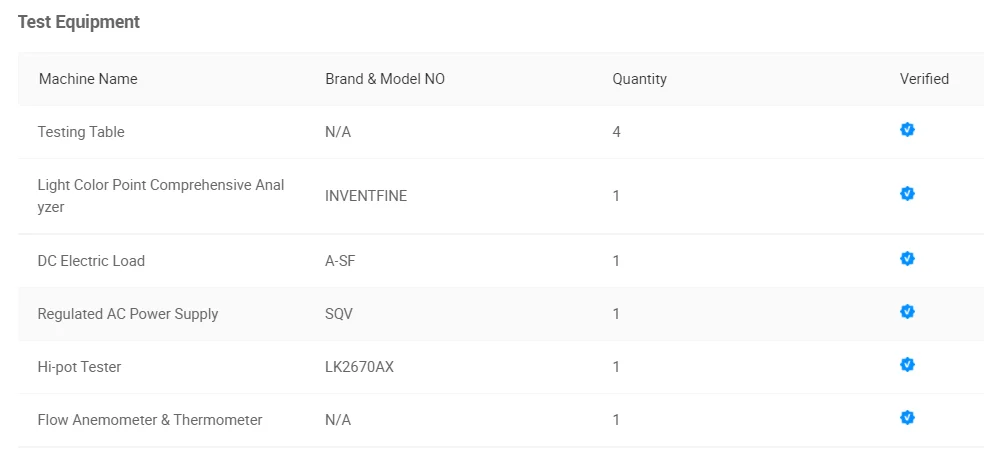Click the Verified column header

pos(924,79)
